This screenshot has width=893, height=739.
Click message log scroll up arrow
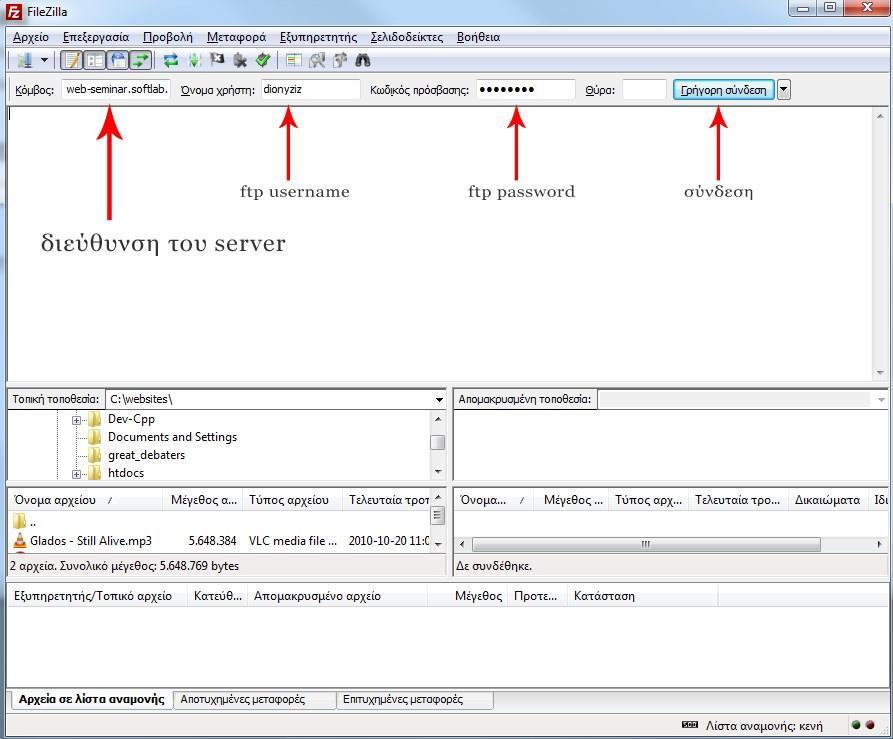(x=880, y=116)
